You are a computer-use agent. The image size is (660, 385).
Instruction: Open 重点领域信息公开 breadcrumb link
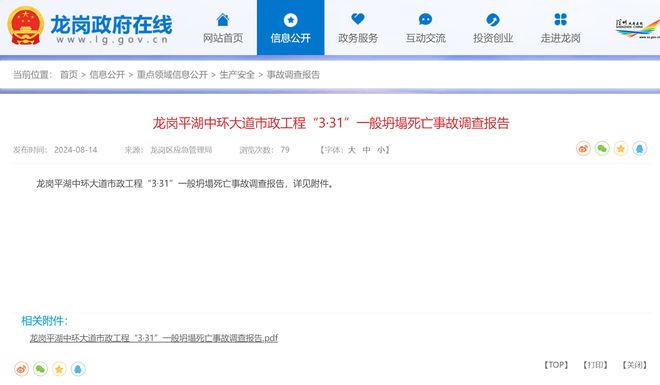tap(172, 74)
